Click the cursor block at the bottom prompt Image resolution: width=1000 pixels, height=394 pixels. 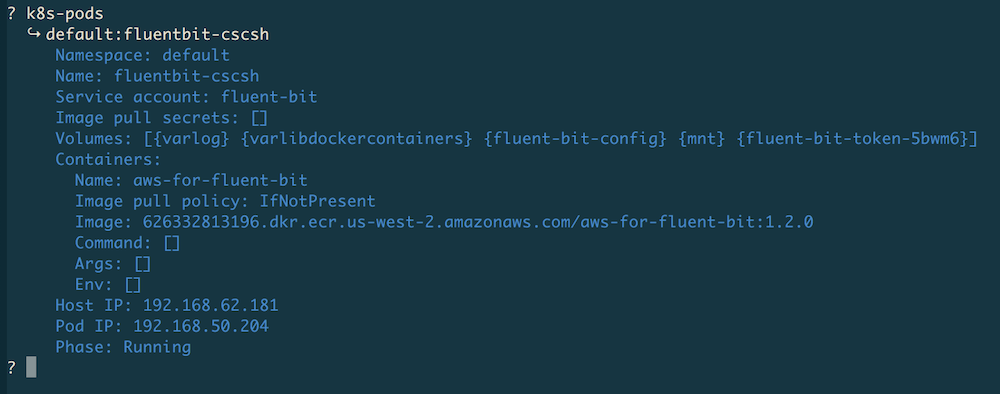(x=31, y=367)
